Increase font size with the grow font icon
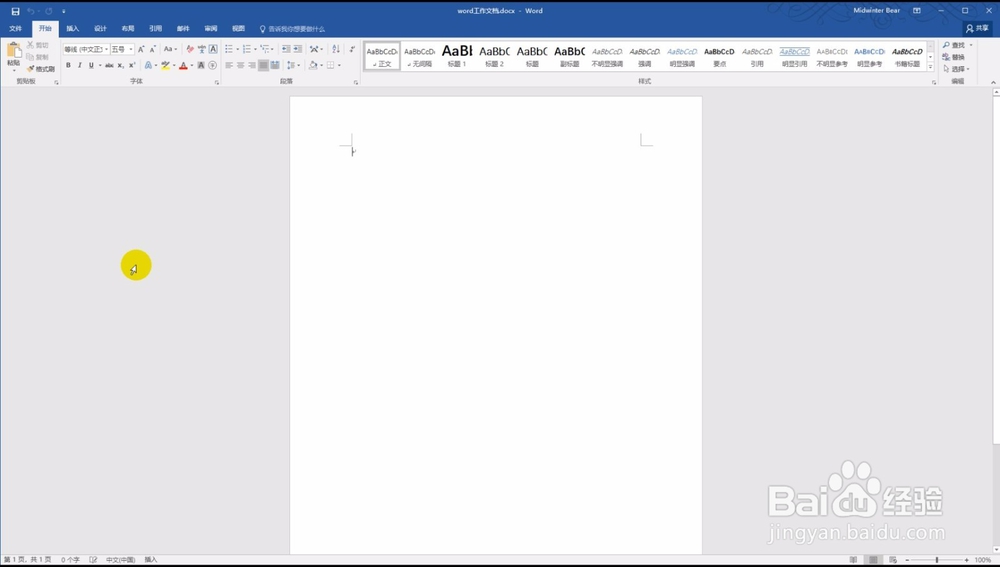Screen dimensions: 1000x567 (x=141, y=49)
